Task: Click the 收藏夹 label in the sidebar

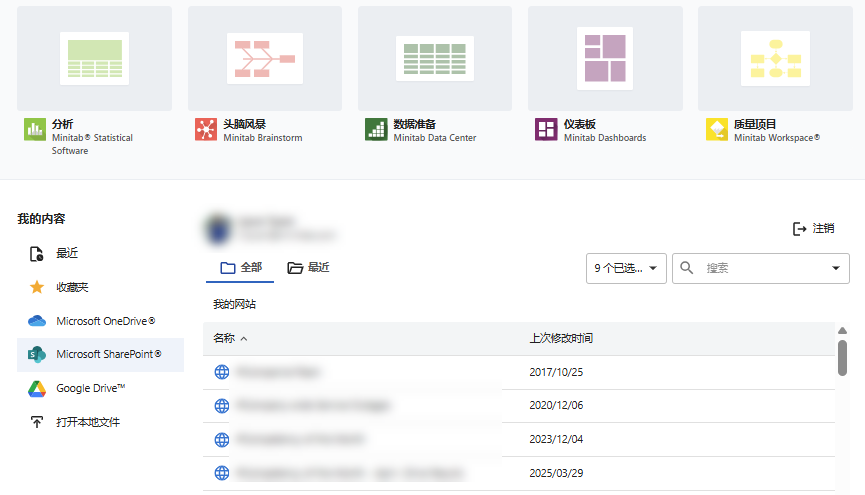Action: click(x=72, y=287)
